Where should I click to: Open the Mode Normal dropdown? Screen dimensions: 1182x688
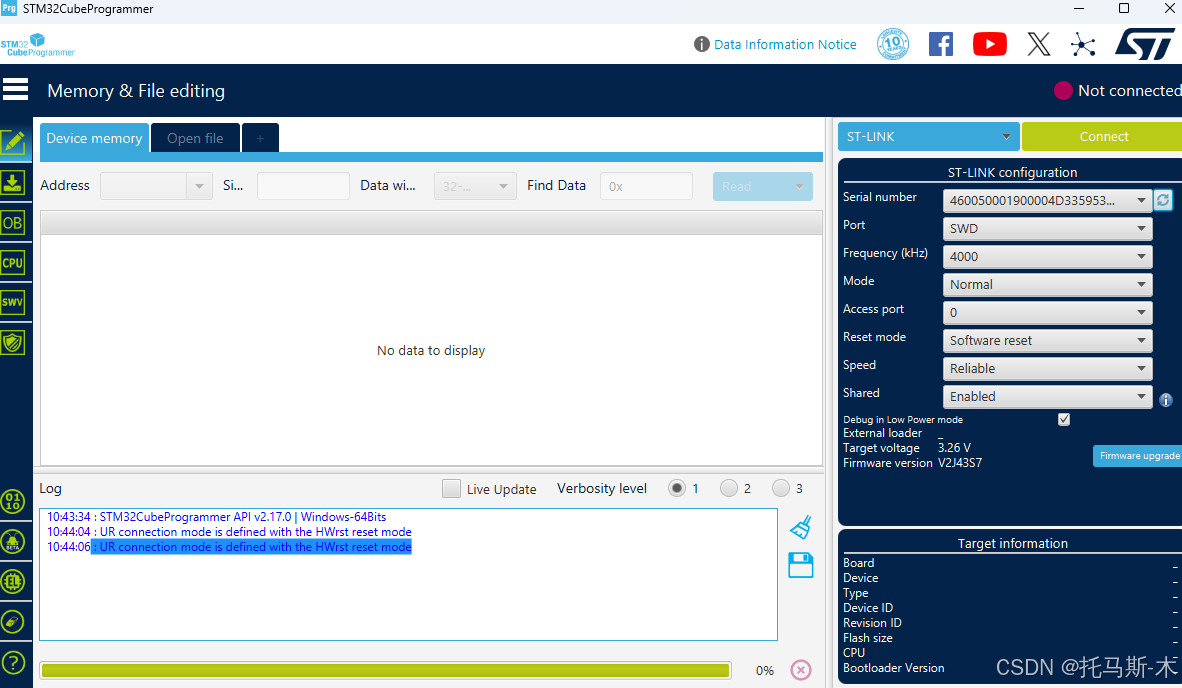[1047, 284]
